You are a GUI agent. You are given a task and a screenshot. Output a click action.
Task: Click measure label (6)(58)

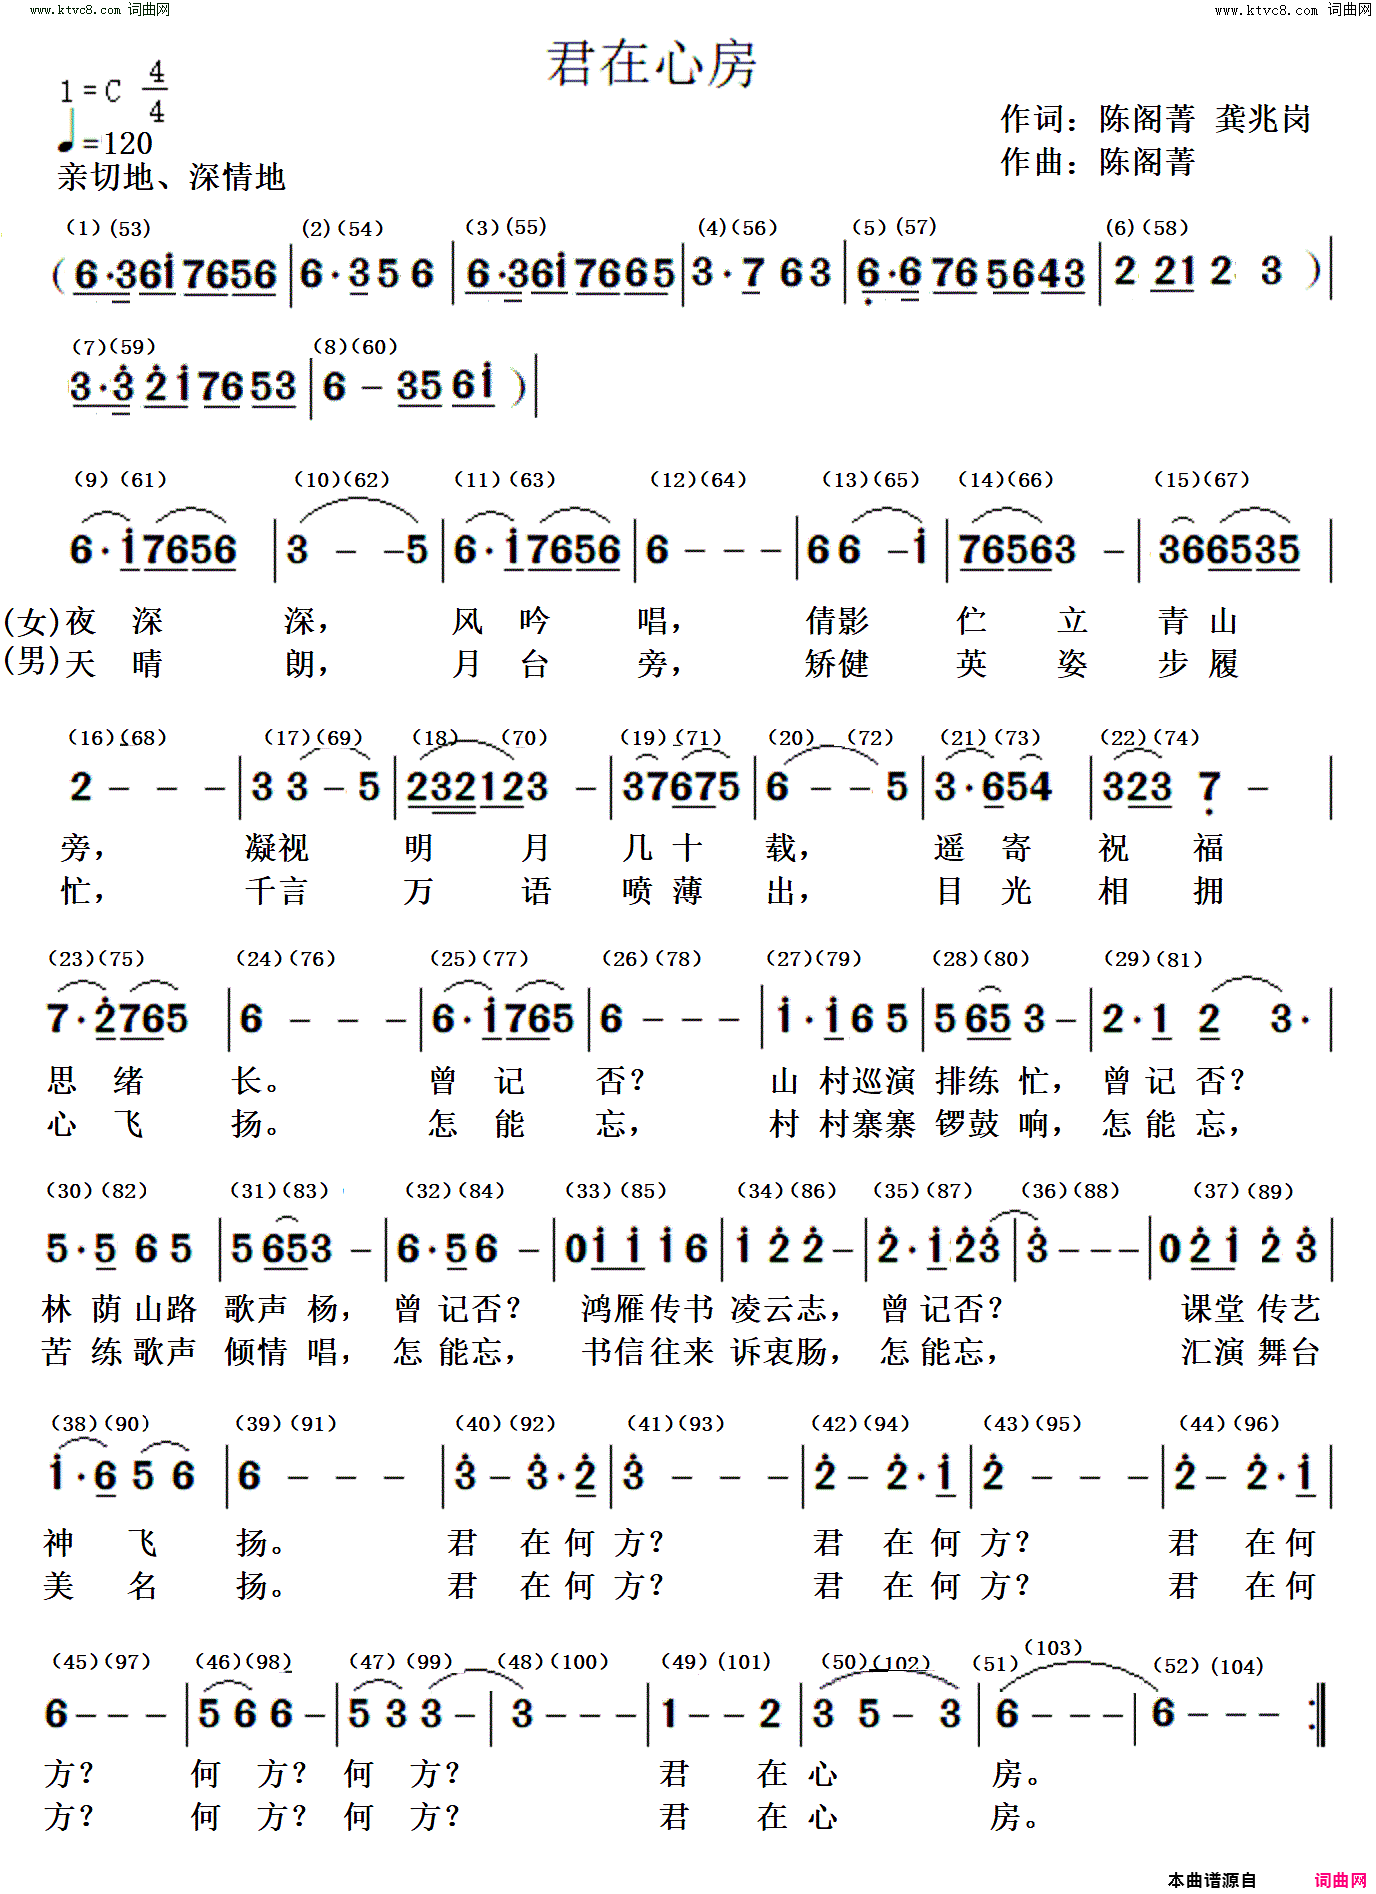pos(1148,227)
